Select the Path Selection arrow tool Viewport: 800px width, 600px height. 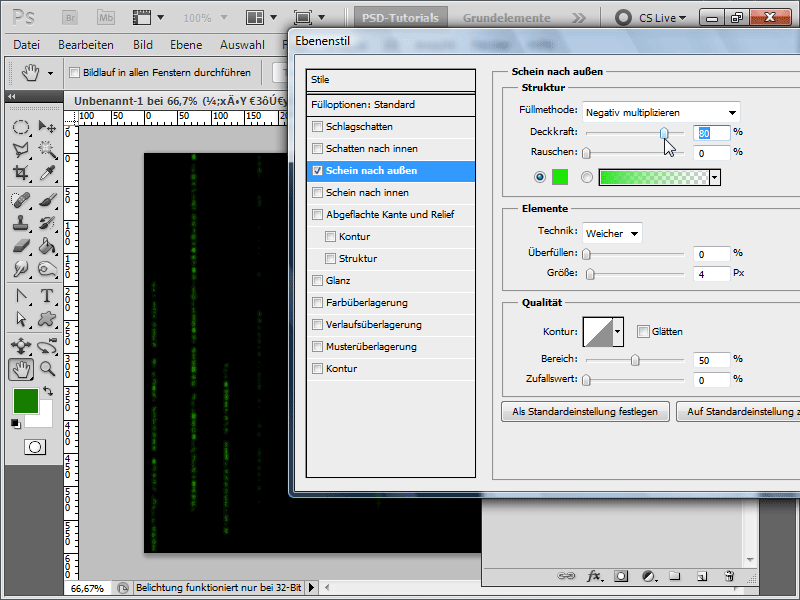20,319
